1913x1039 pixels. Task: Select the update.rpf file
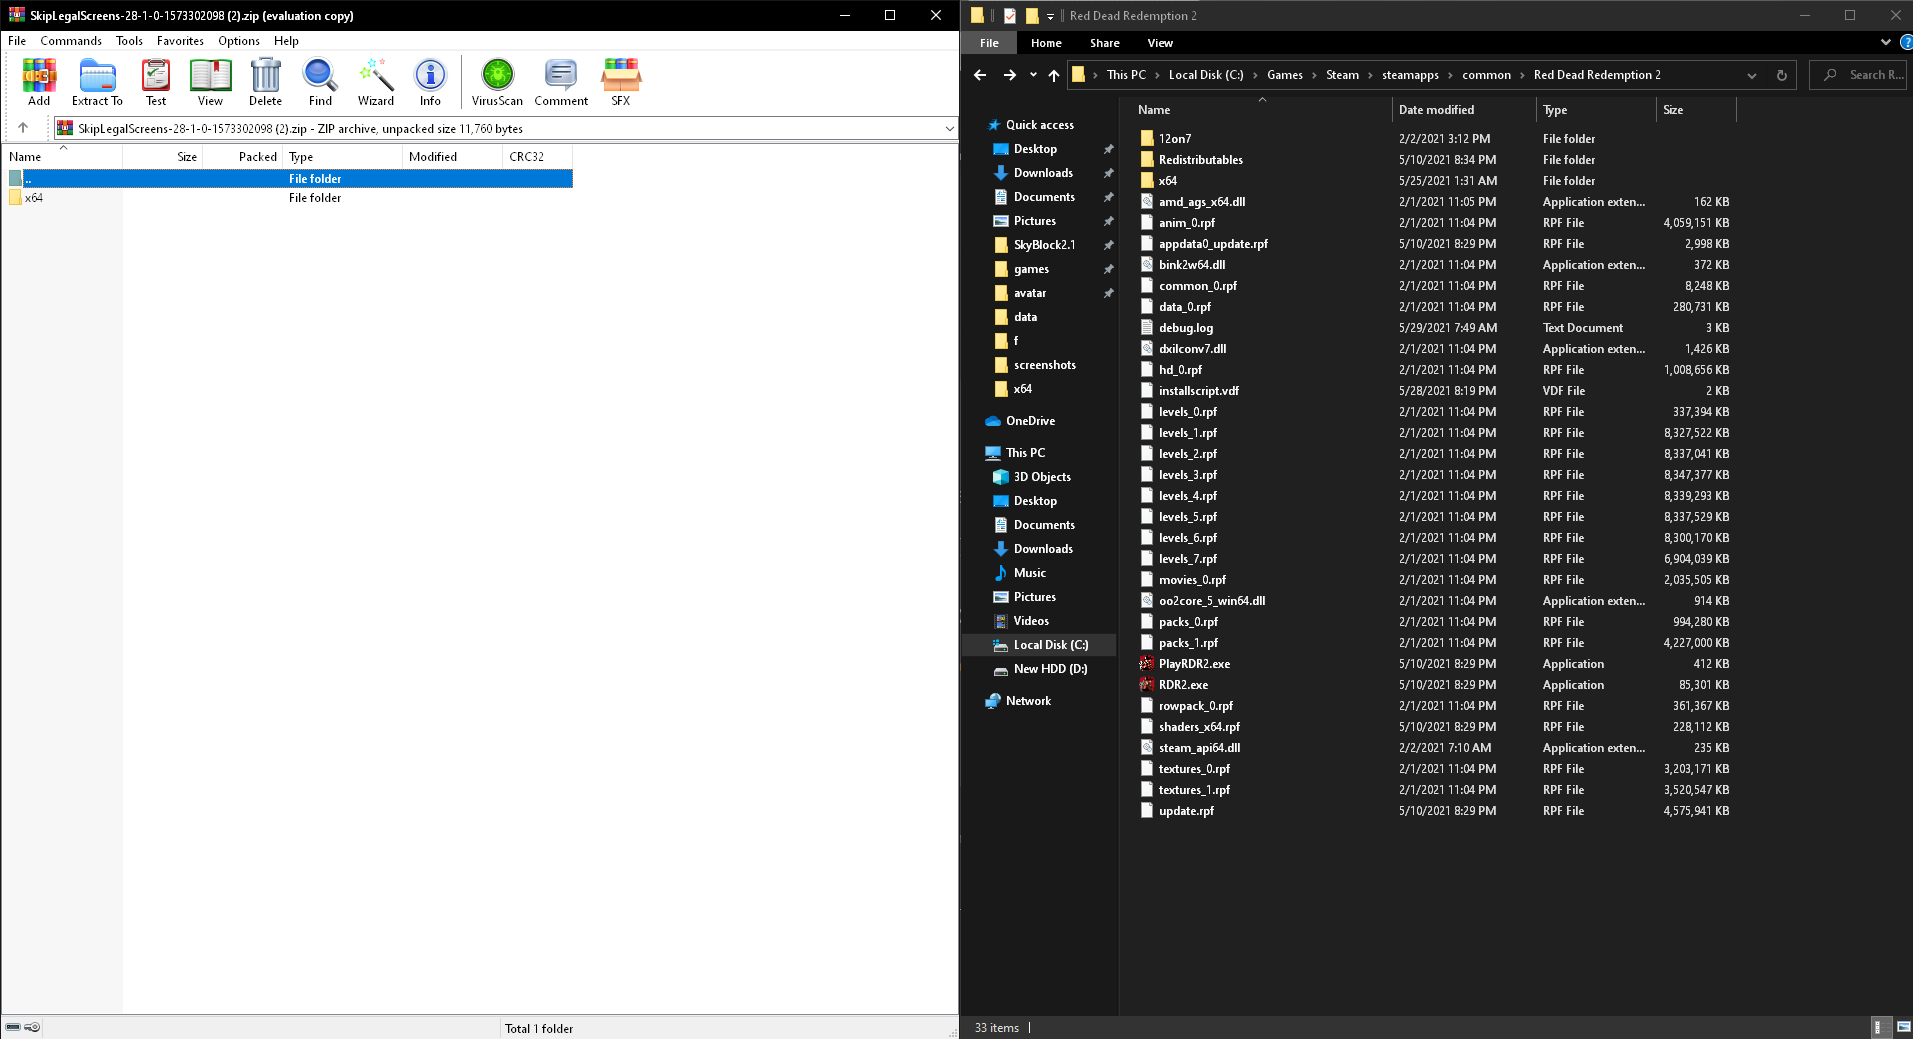tap(1186, 811)
